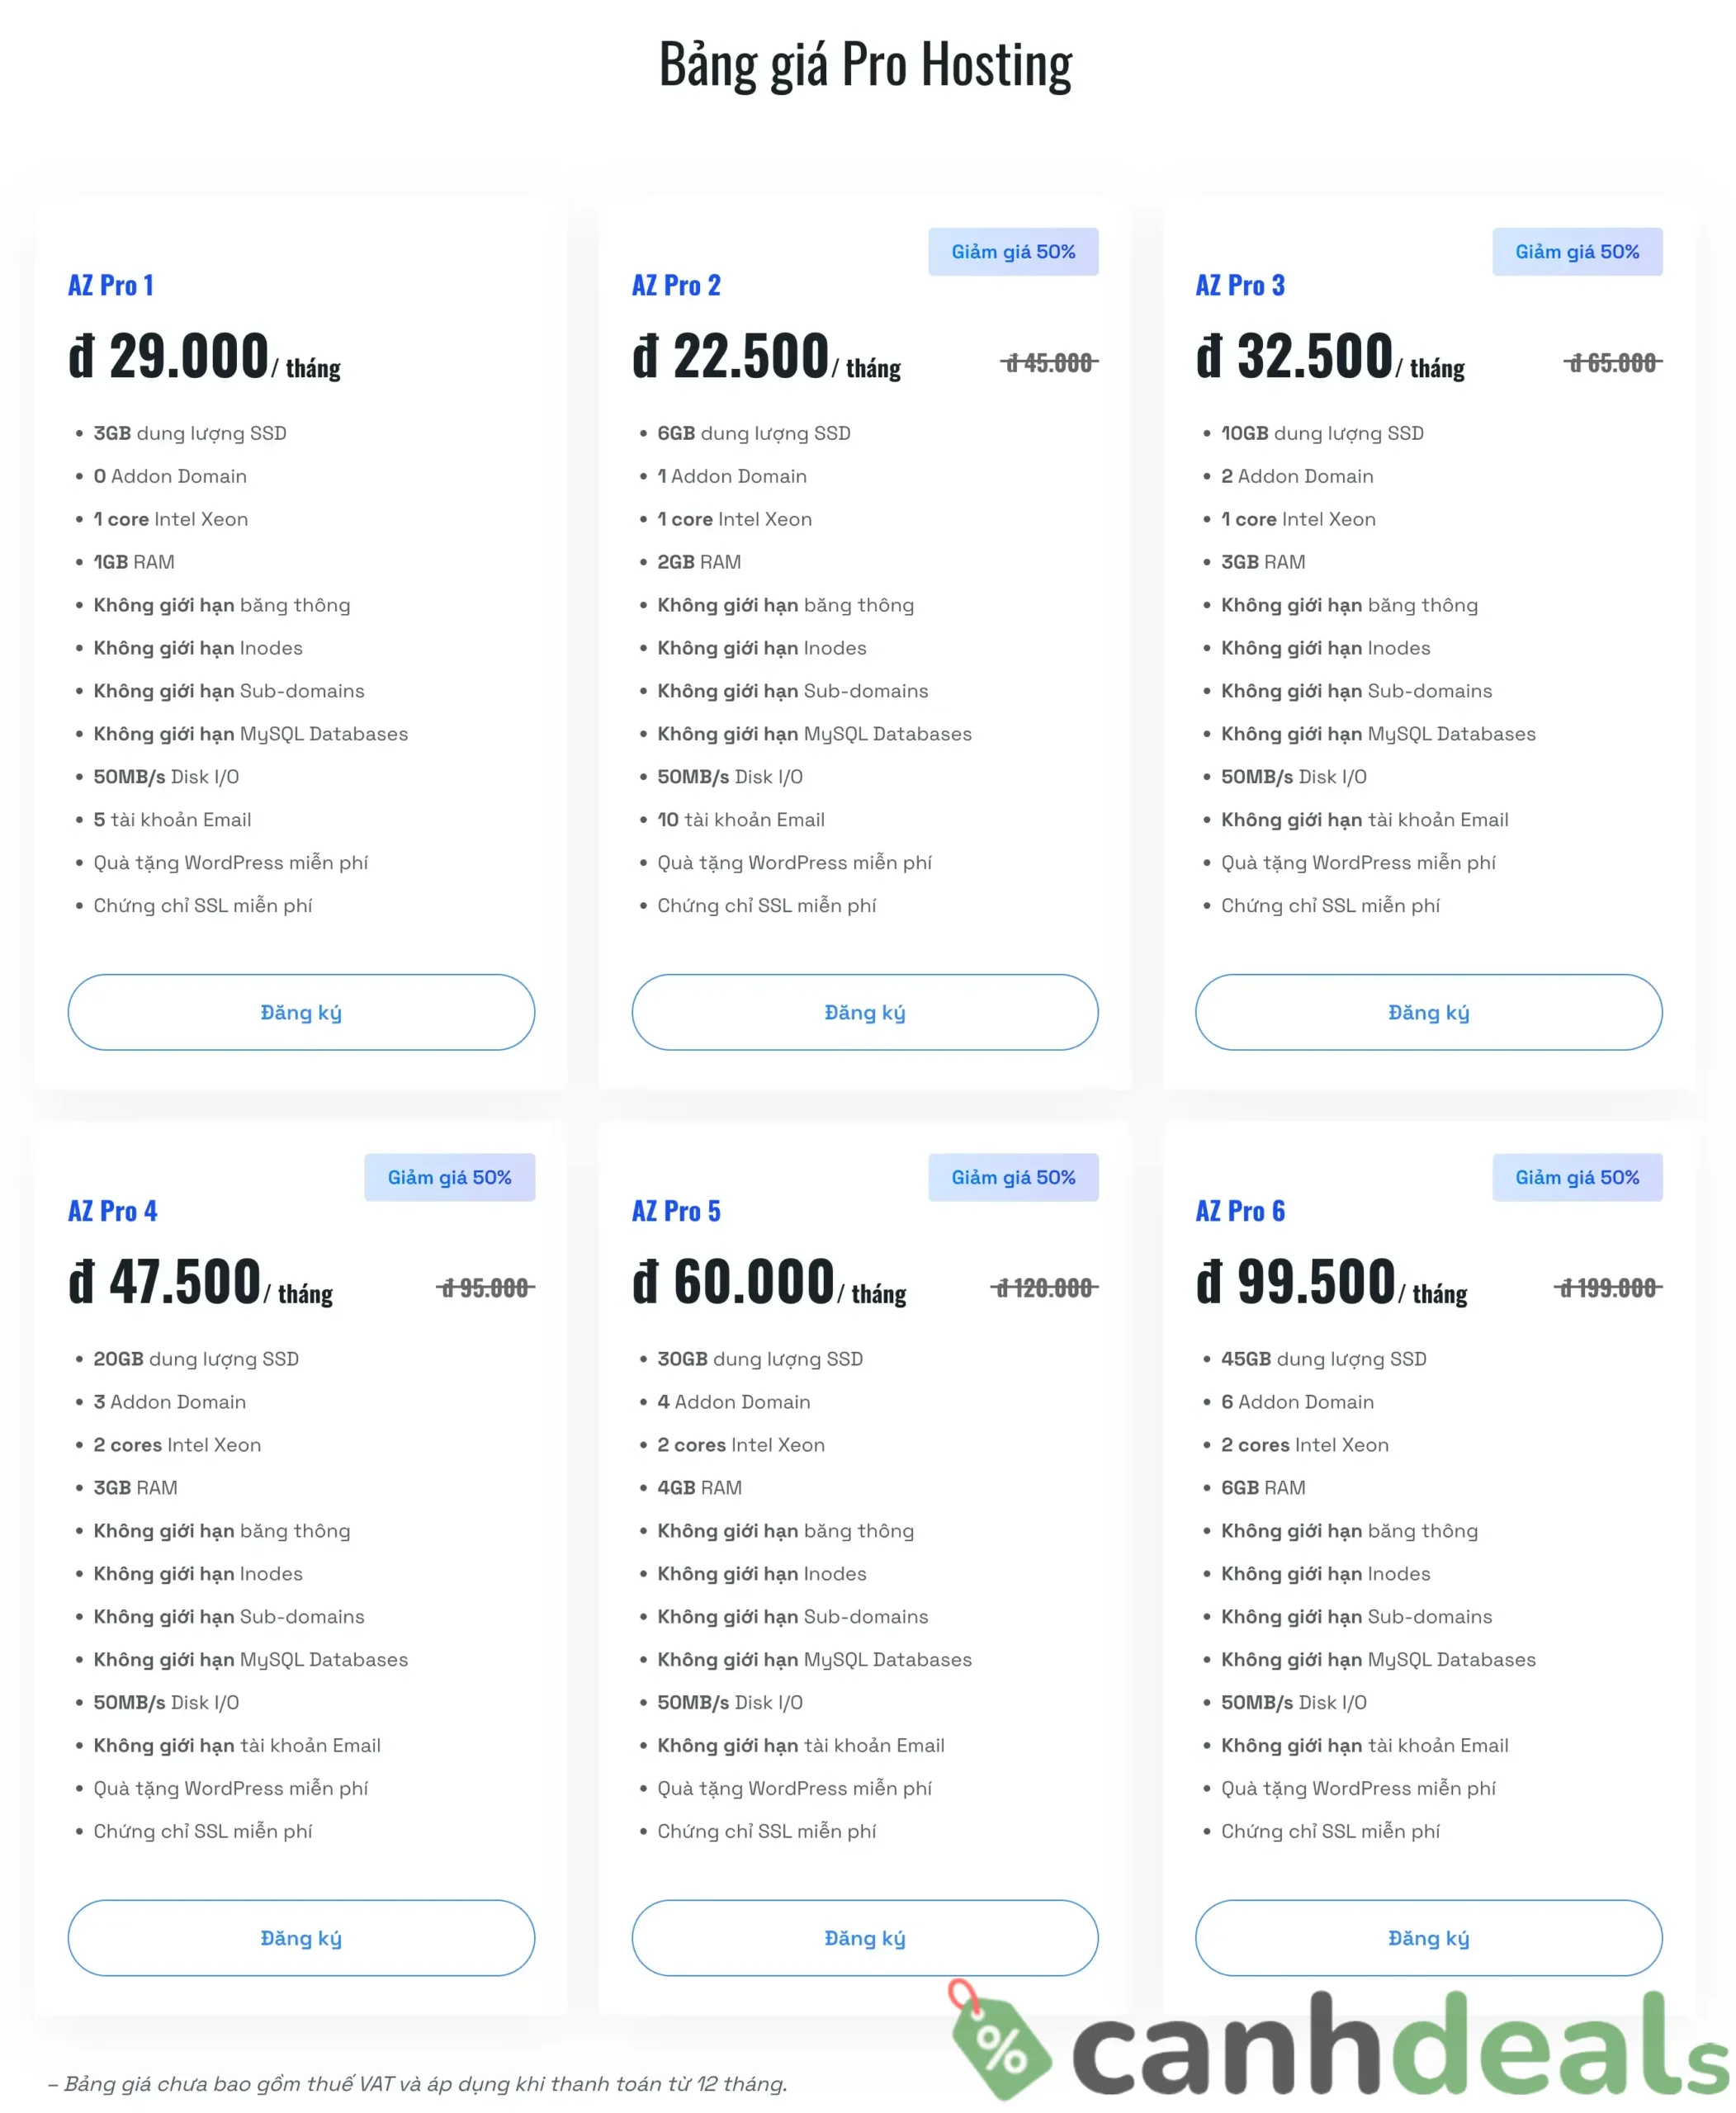Click the crossed-out 199.000 original price

[1608, 1288]
